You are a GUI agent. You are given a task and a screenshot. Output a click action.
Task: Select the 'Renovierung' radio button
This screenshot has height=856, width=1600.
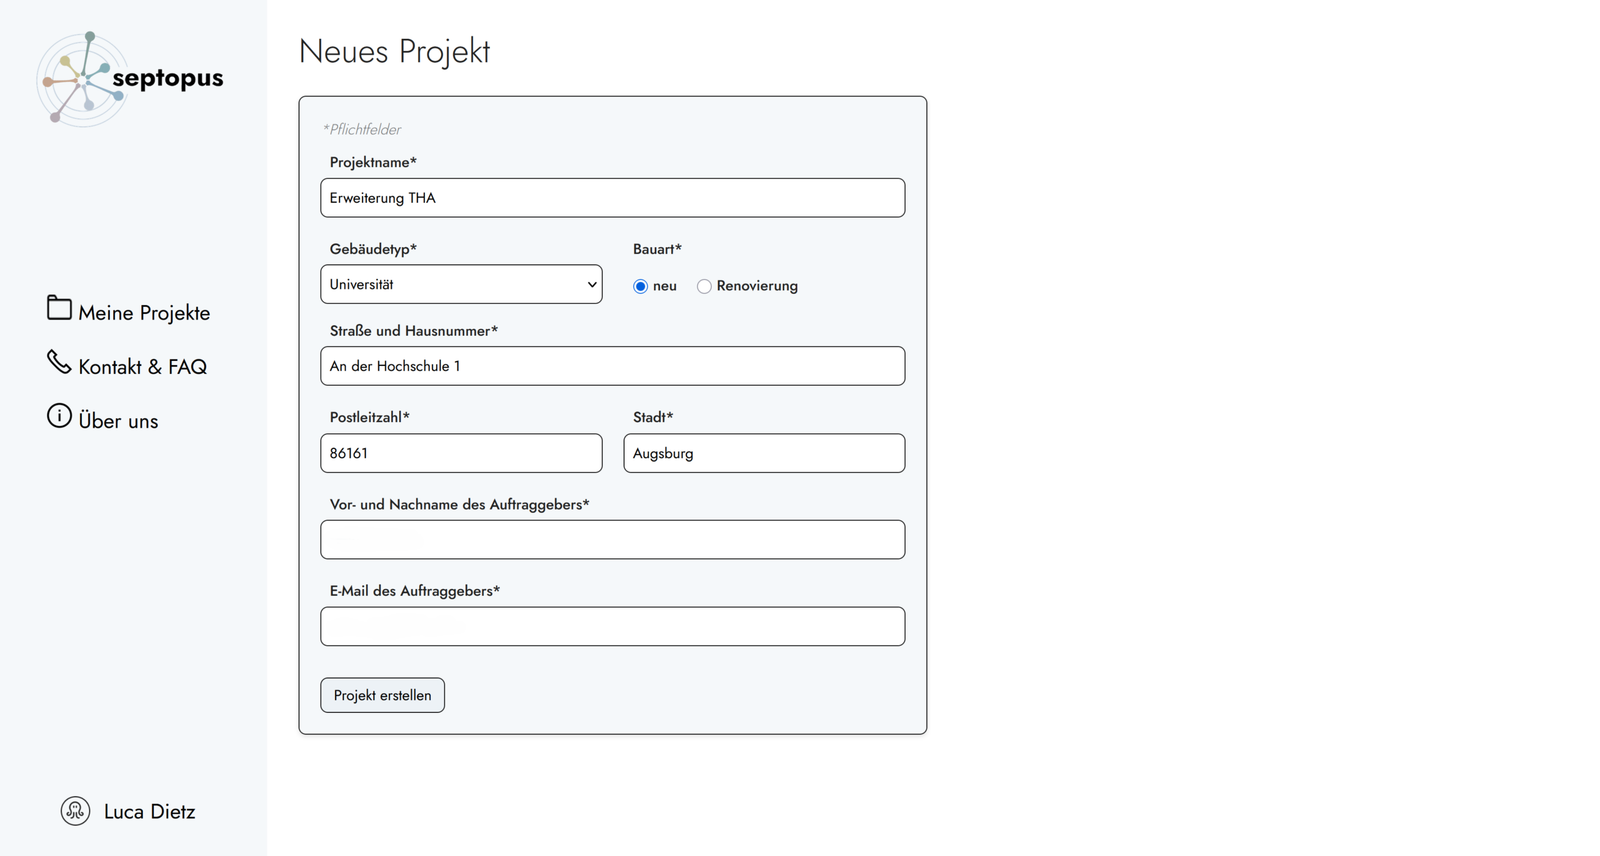tap(704, 286)
